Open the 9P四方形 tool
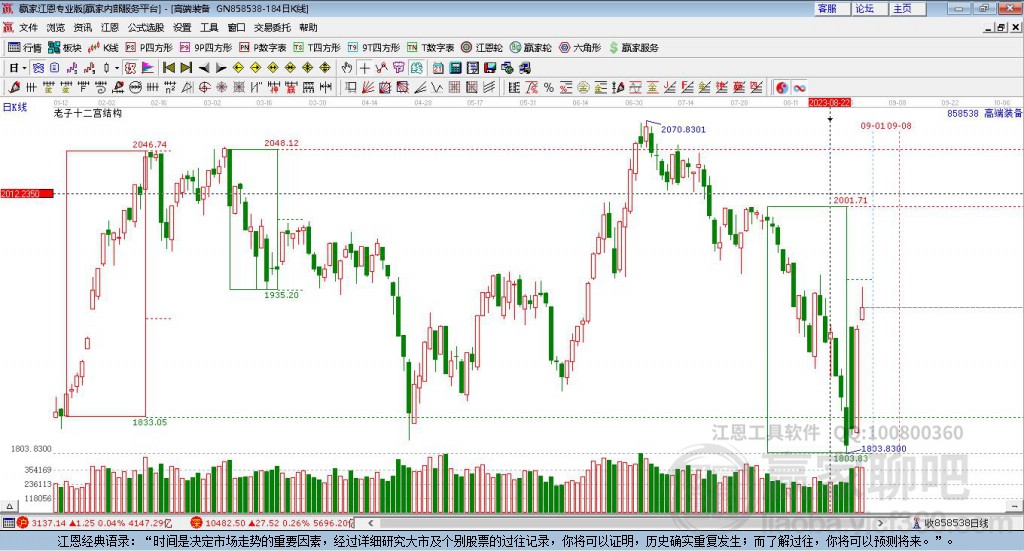Screen dimensions: 1024x551 click(206, 48)
